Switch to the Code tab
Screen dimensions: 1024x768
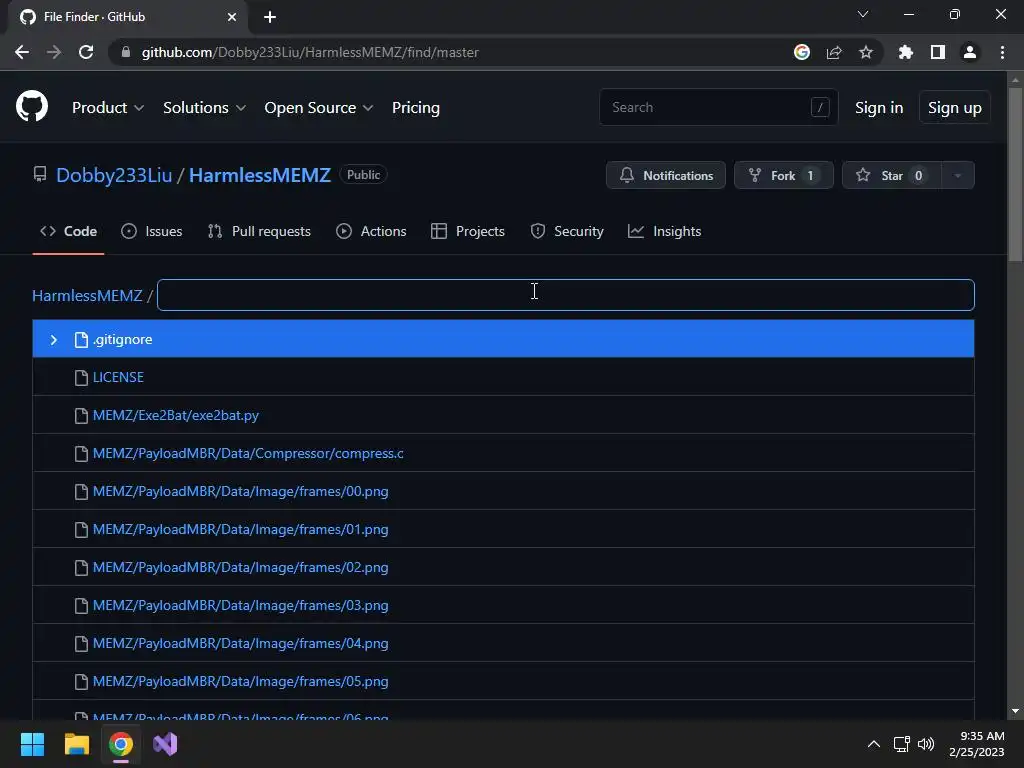pos(69,231)
